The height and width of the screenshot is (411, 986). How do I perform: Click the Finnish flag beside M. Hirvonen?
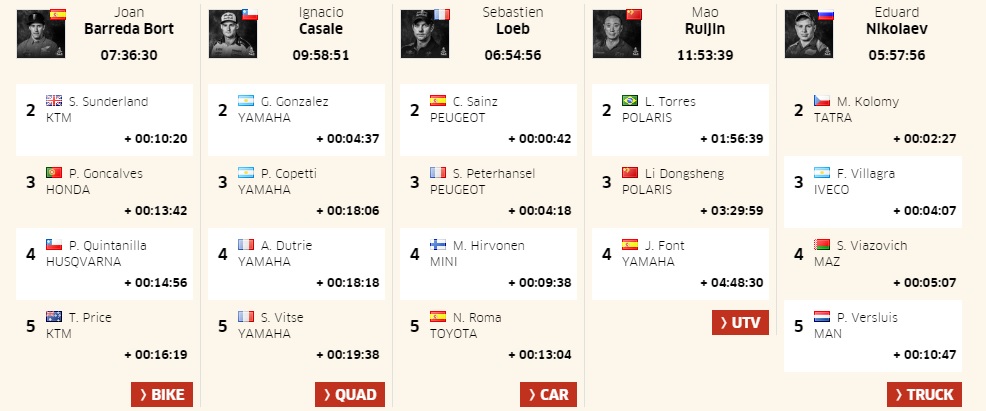pyautogui.click(x=439, y=245)
